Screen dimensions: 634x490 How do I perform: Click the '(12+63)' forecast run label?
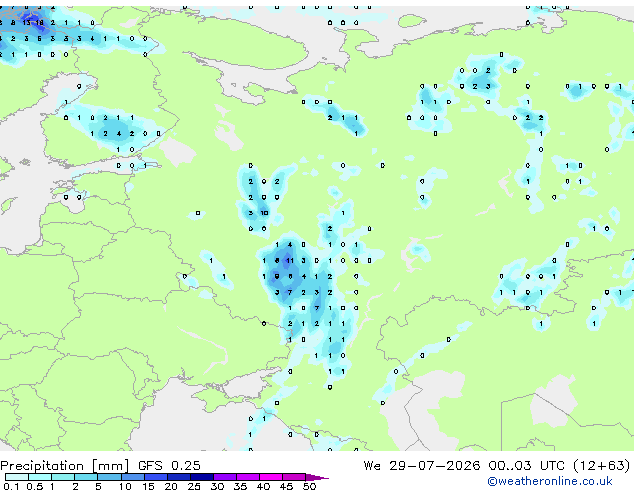pos(602,466)
